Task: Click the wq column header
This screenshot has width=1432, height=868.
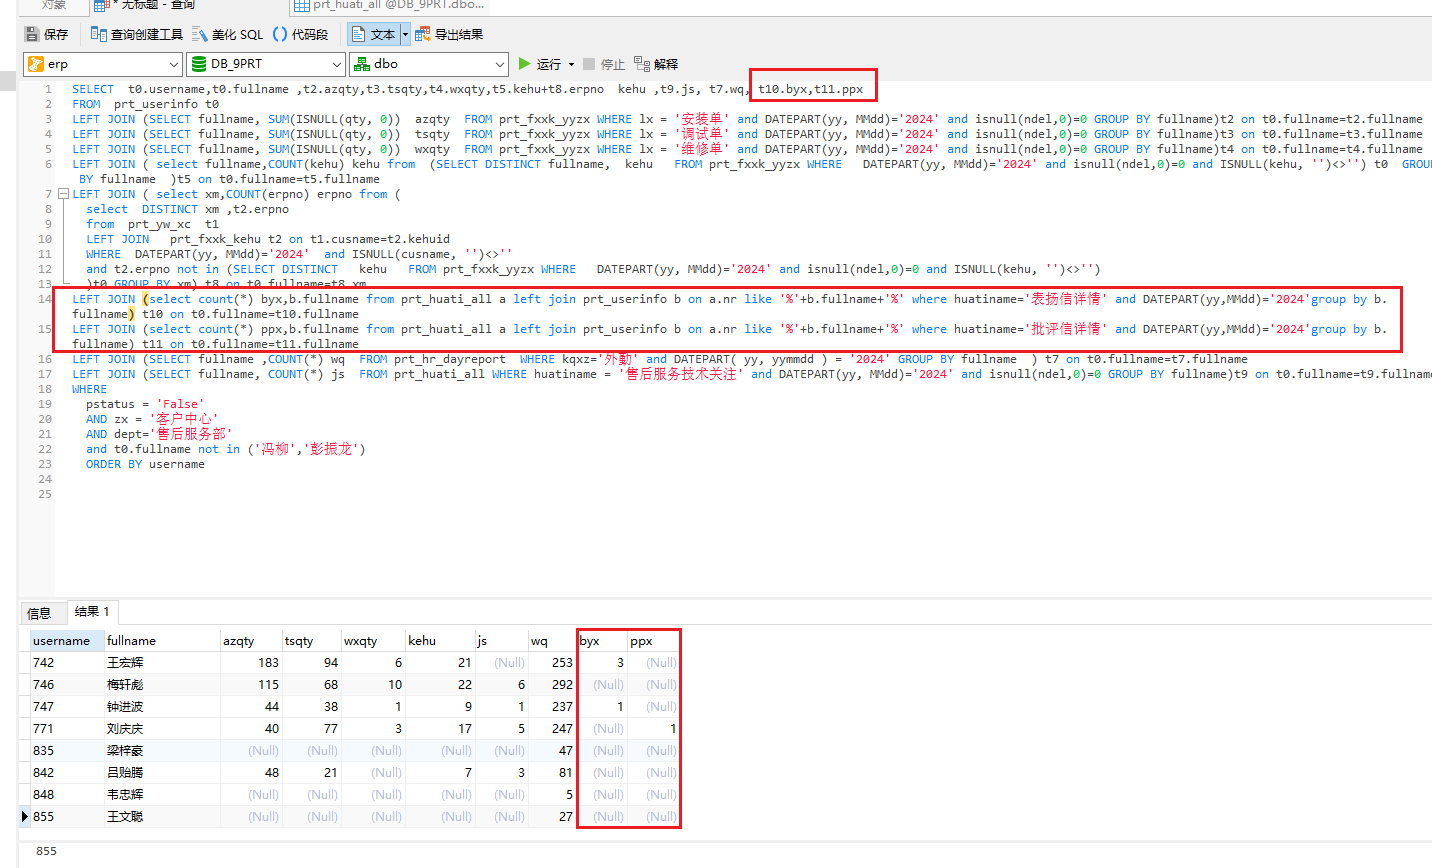Action: coord(552,641)
